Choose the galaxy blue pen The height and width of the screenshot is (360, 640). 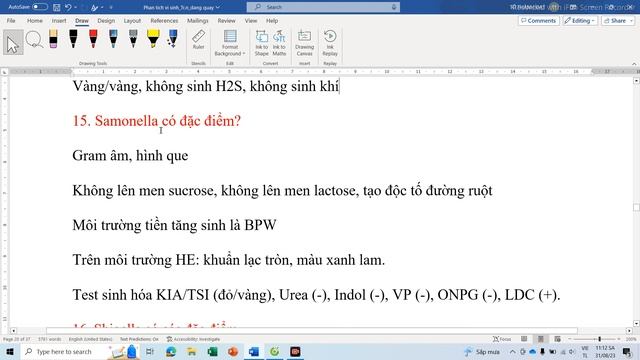pos(113,39)
